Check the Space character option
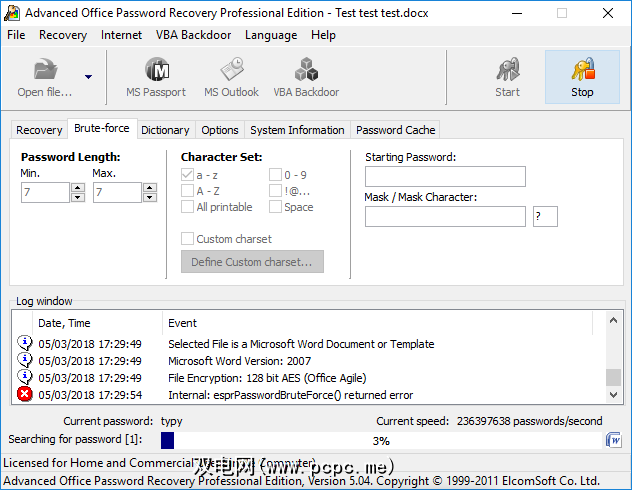 pos(275,207)
